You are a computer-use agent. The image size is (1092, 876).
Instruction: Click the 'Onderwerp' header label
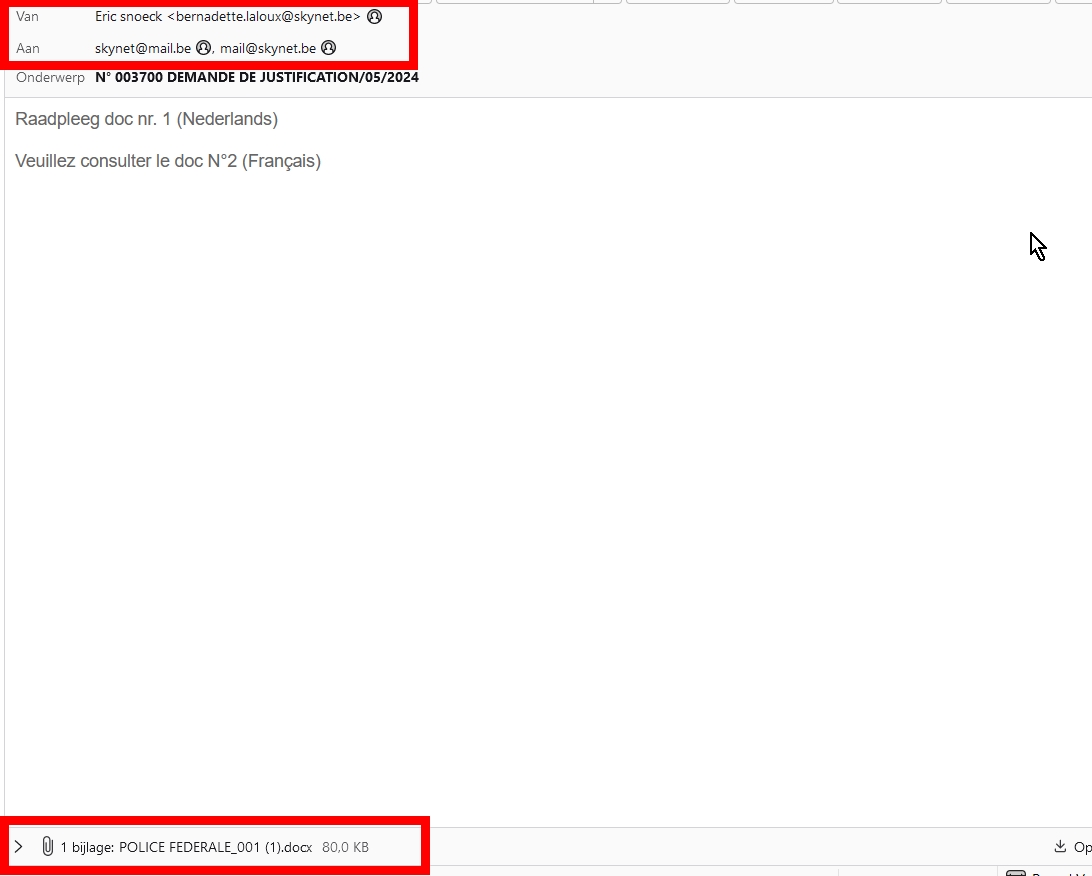tap(50, 78)
